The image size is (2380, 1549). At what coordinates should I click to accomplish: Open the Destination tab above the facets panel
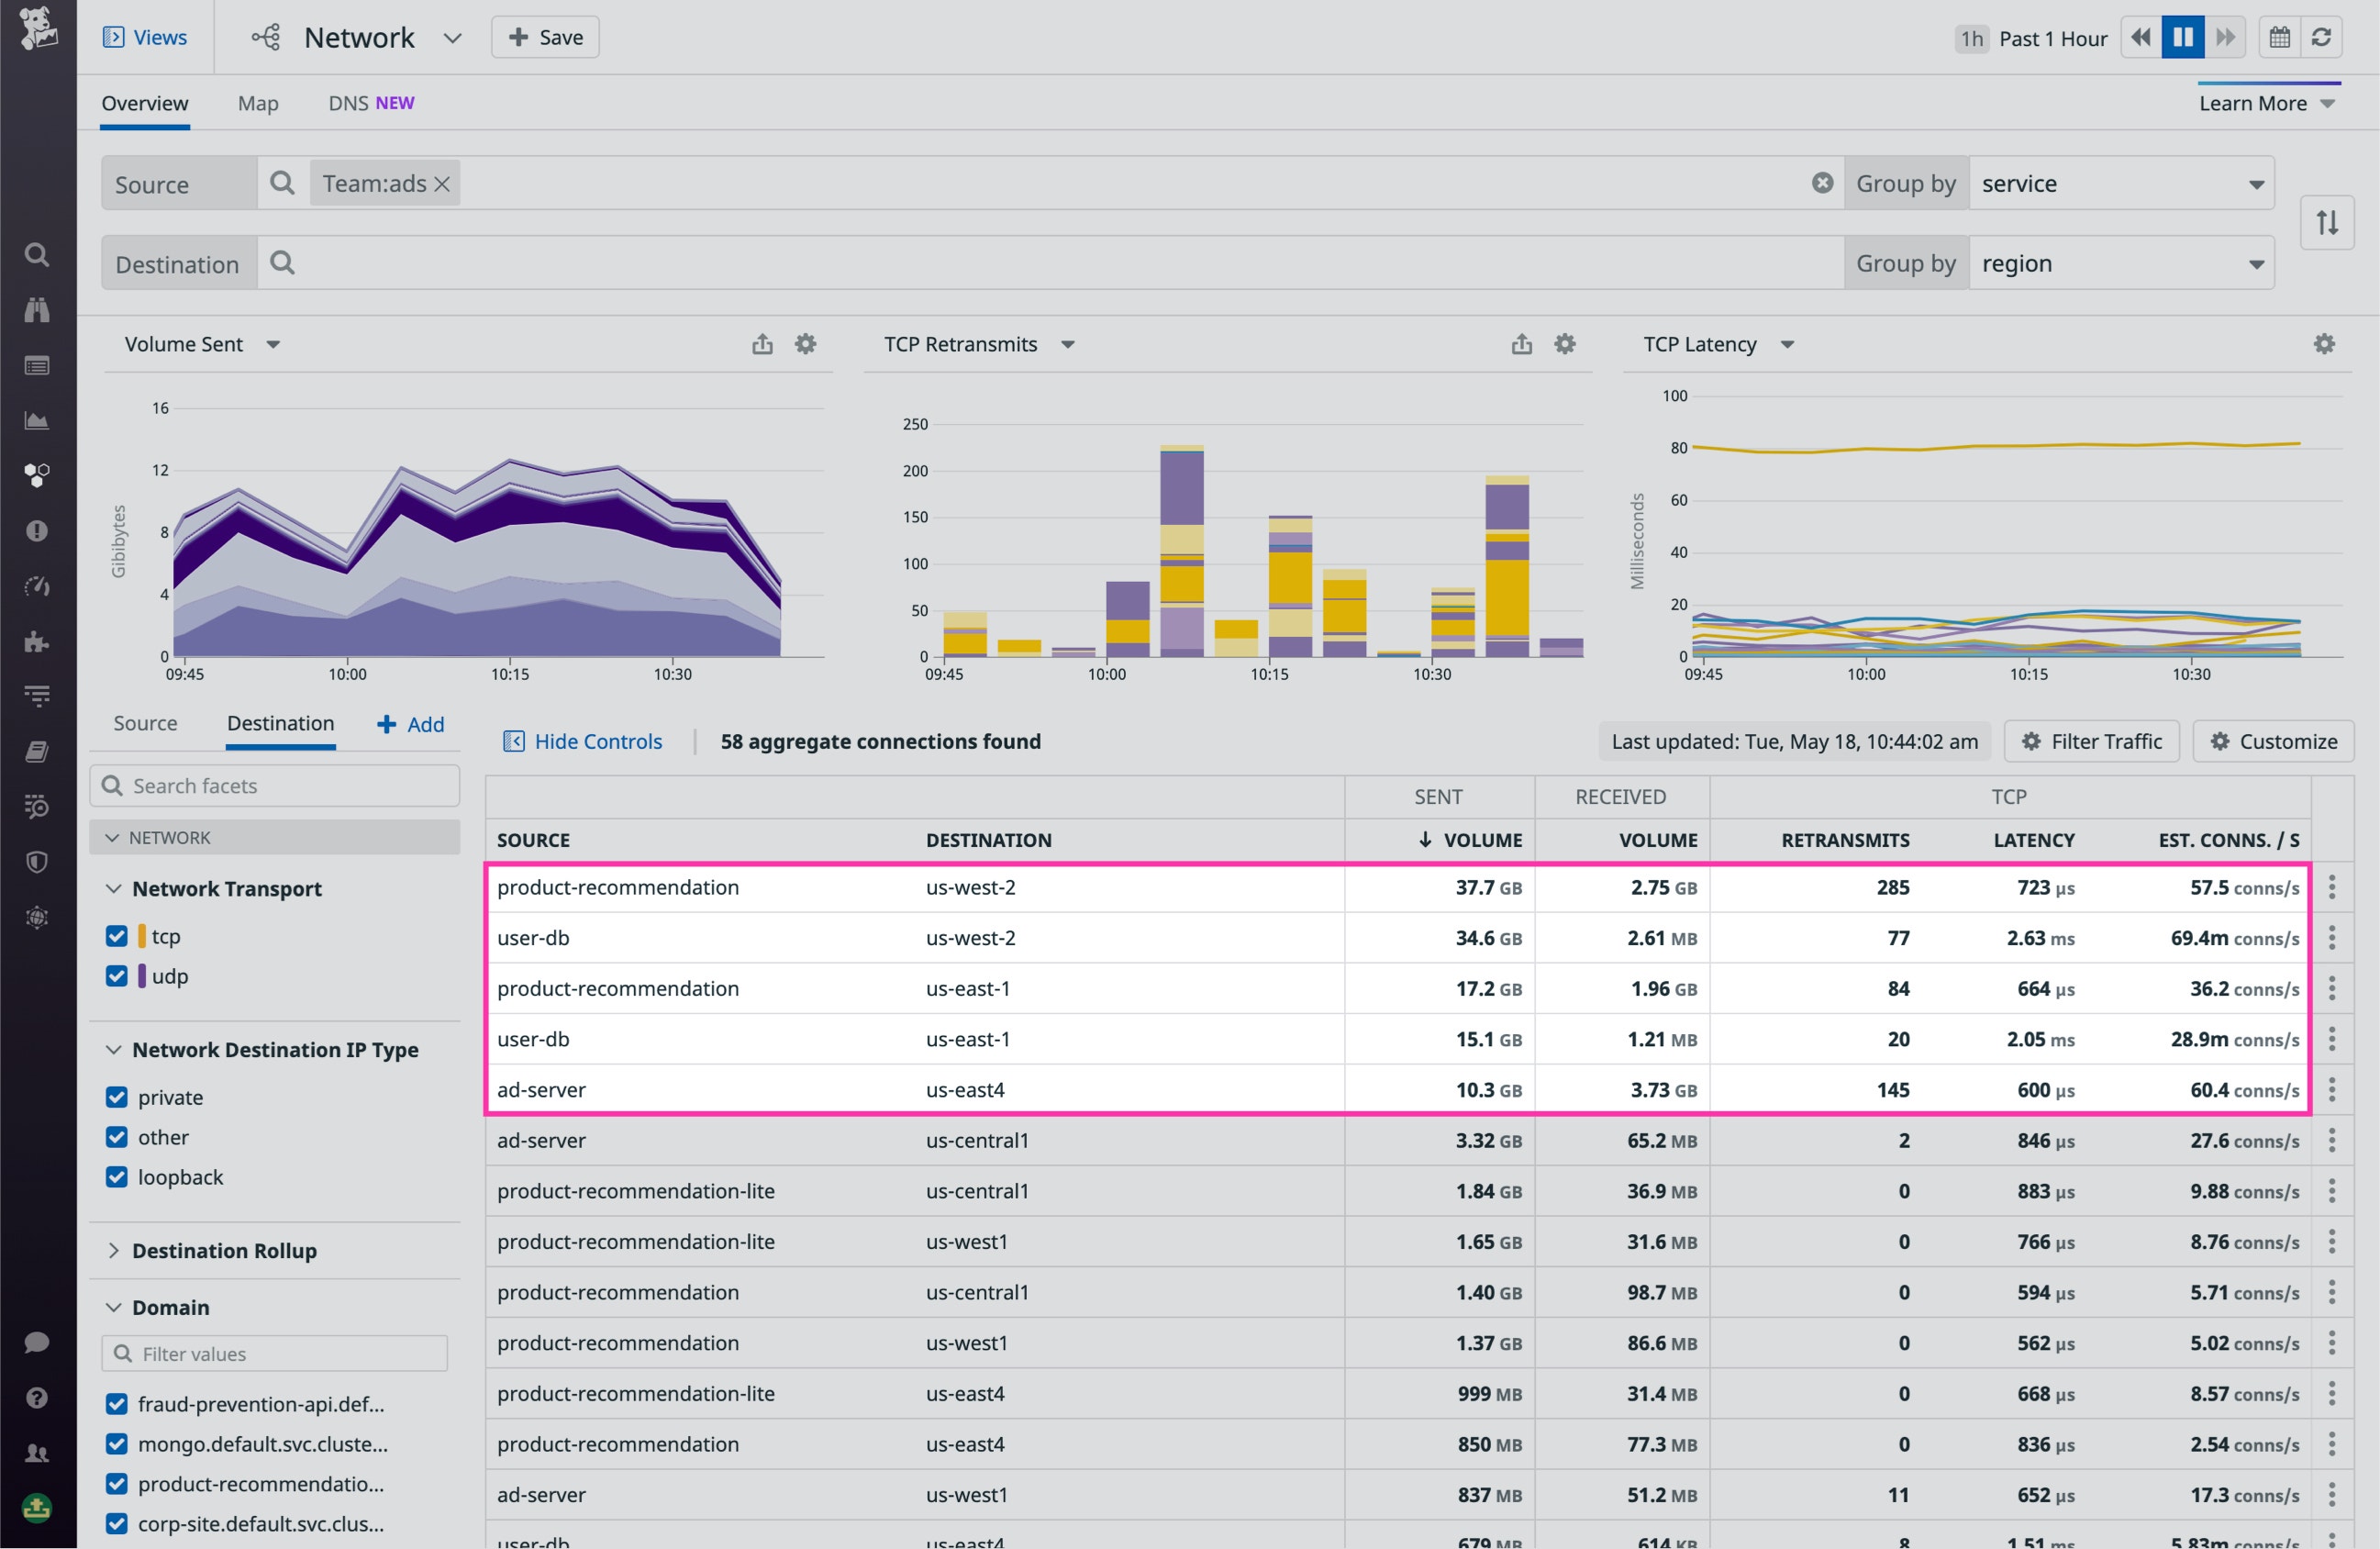pyautogui.click(x=279, y=723)
